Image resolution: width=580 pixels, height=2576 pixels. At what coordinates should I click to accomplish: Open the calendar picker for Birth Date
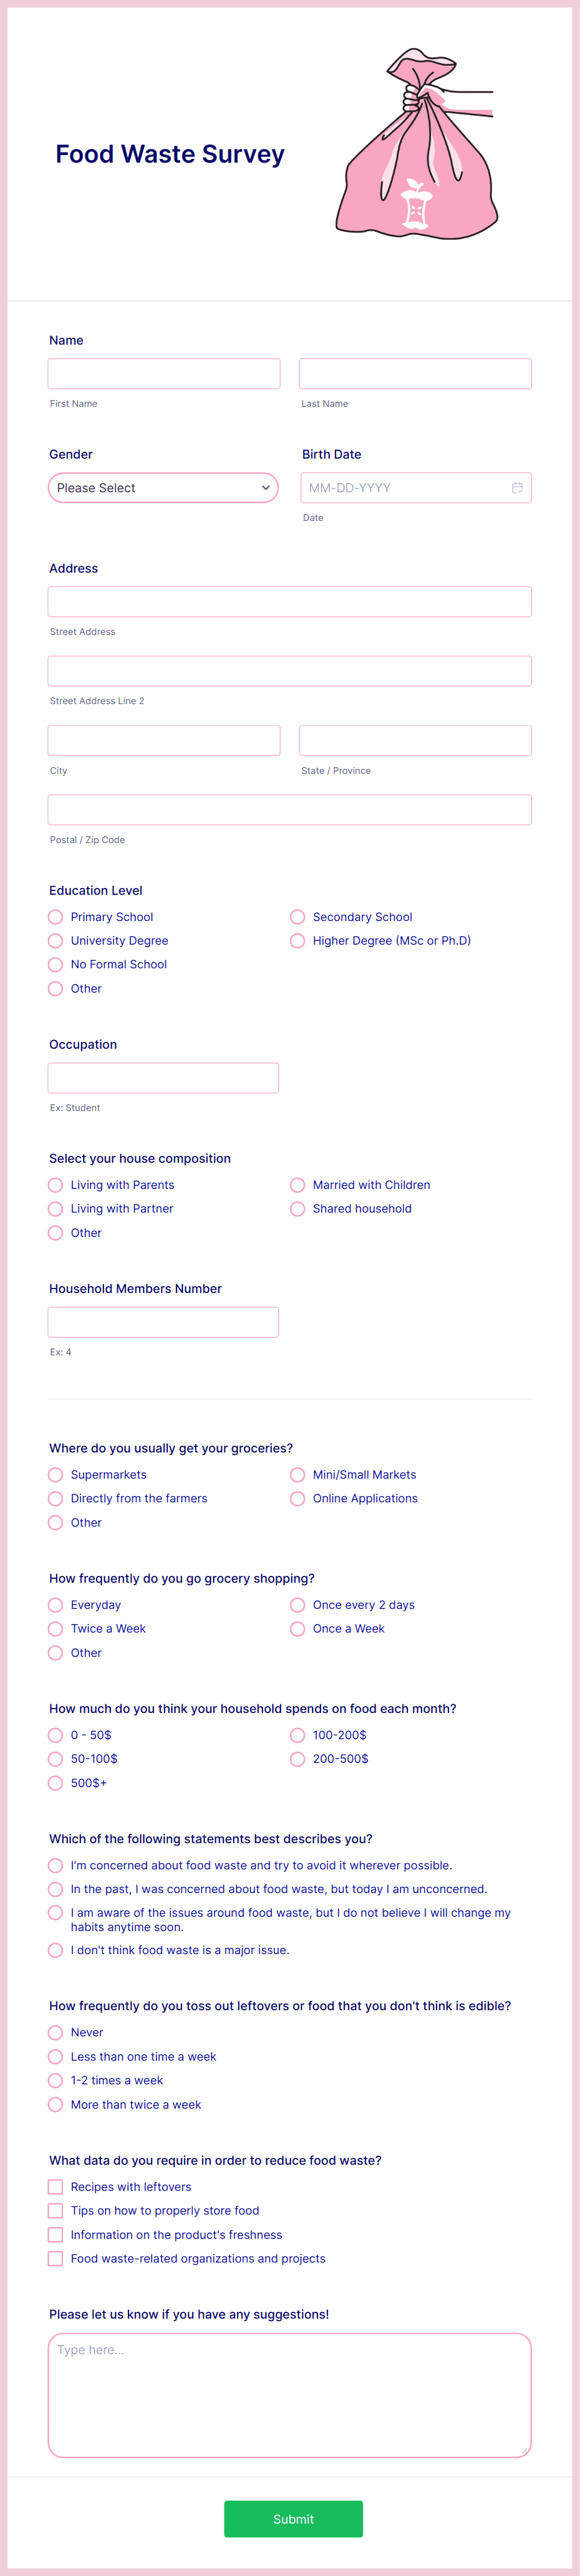point(517,488)
